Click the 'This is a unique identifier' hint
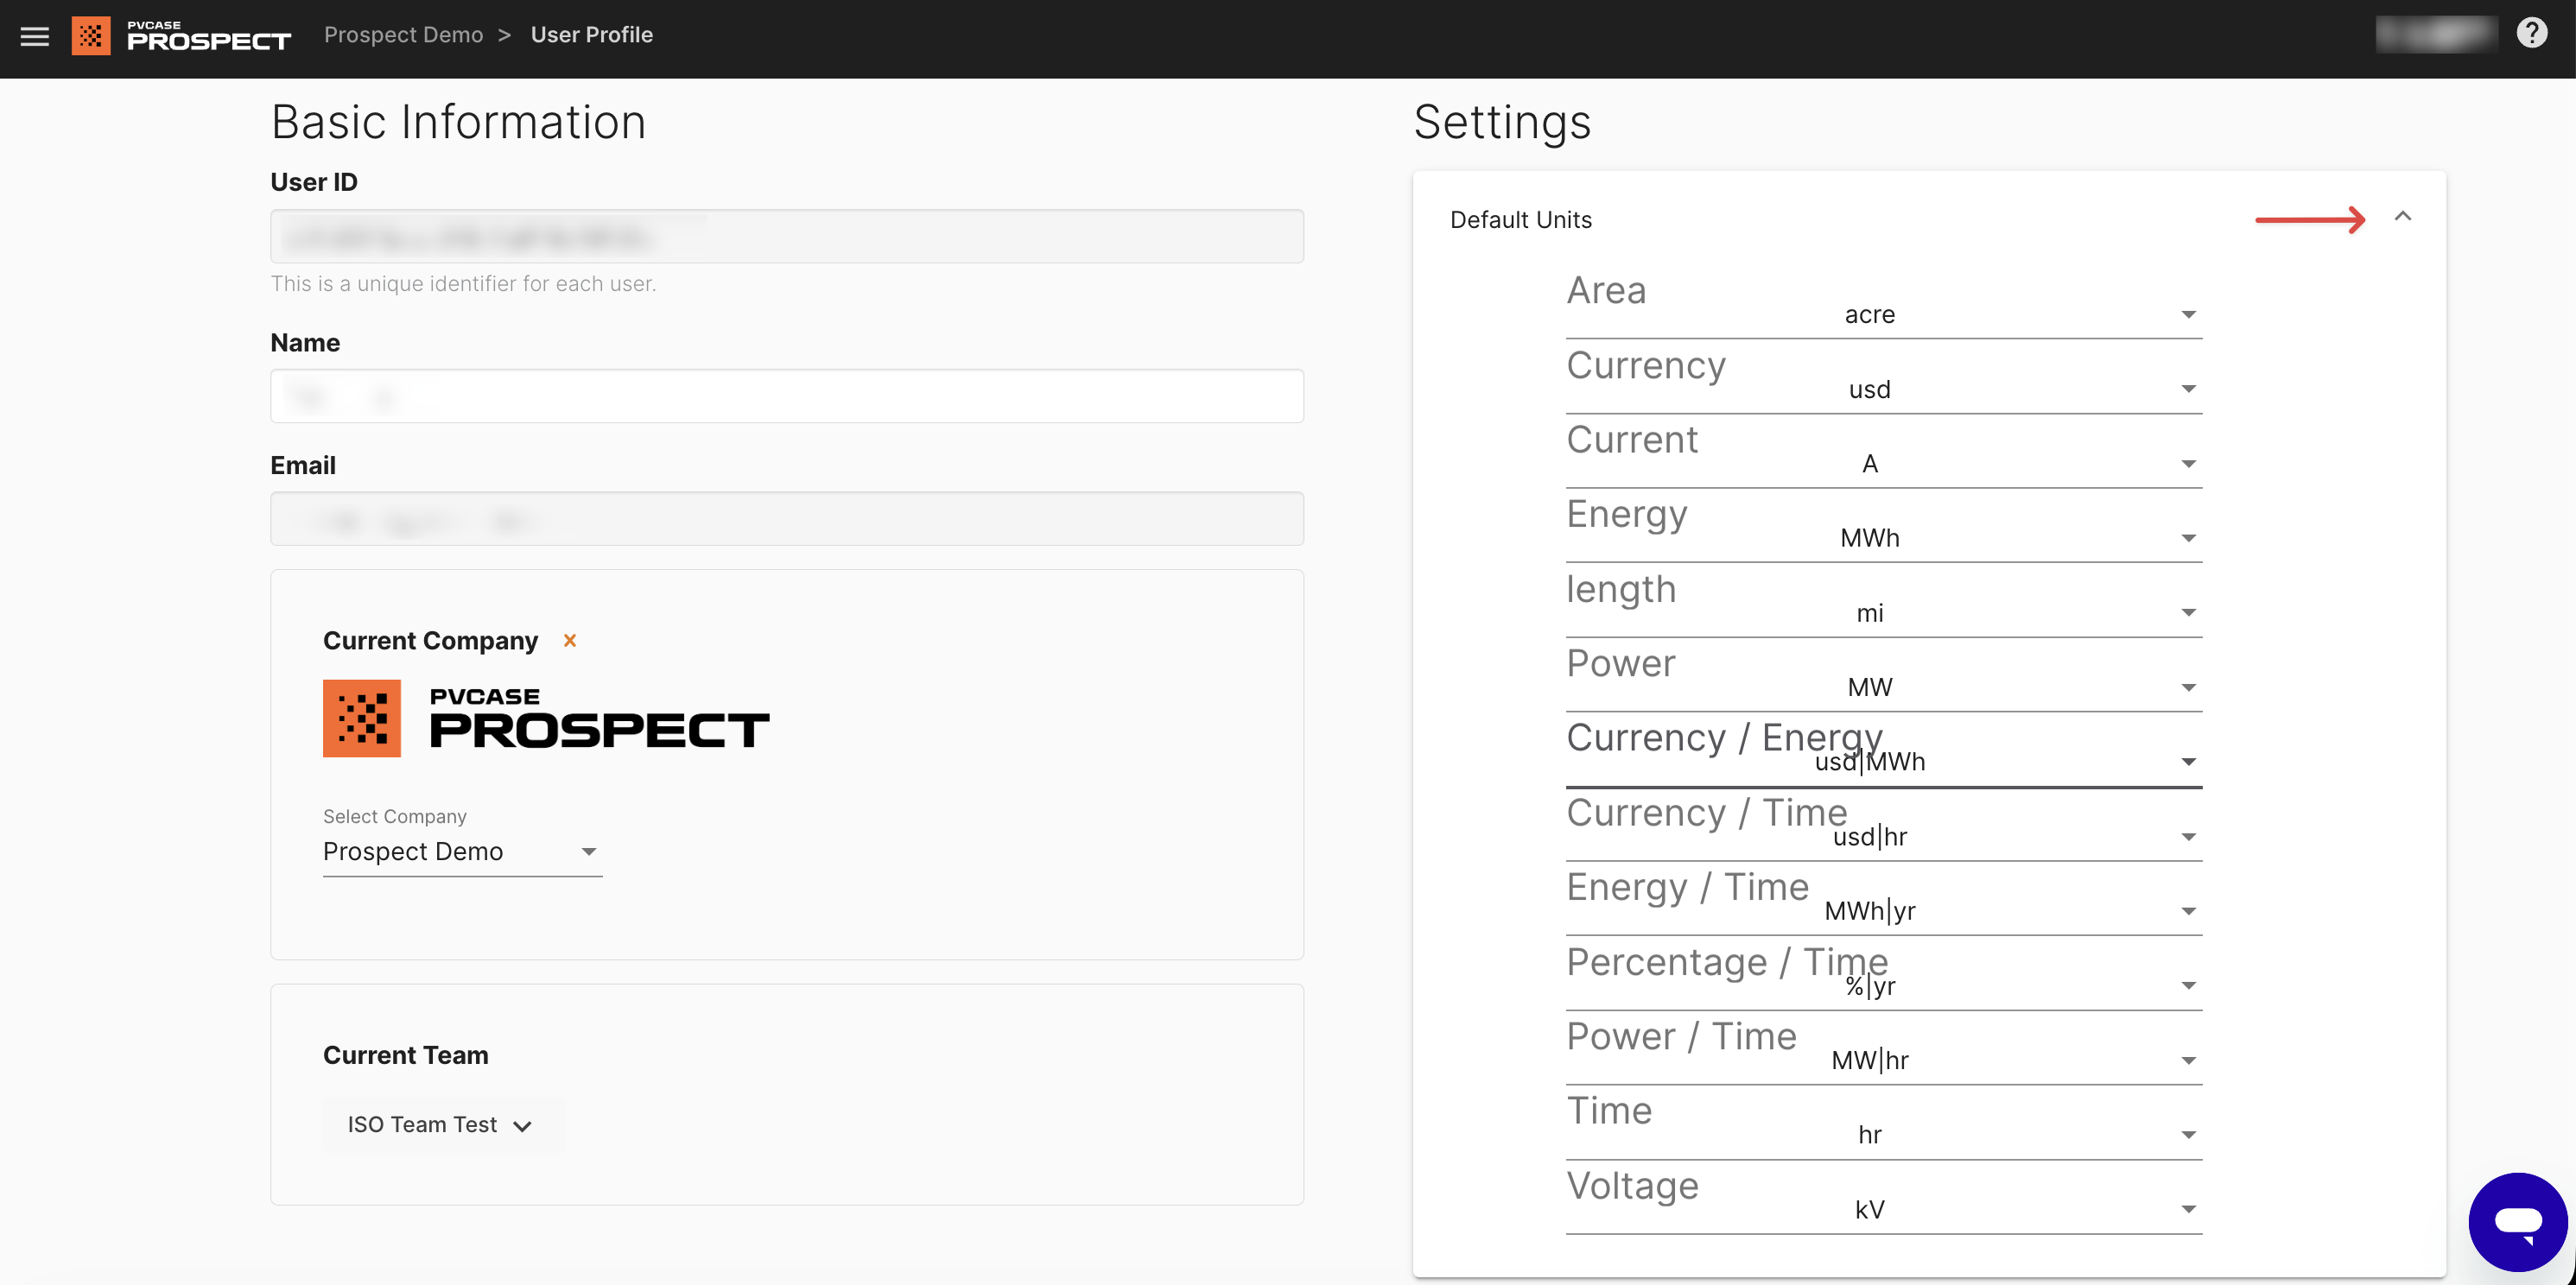The image size is (2576, 1285). pos(463,283)
